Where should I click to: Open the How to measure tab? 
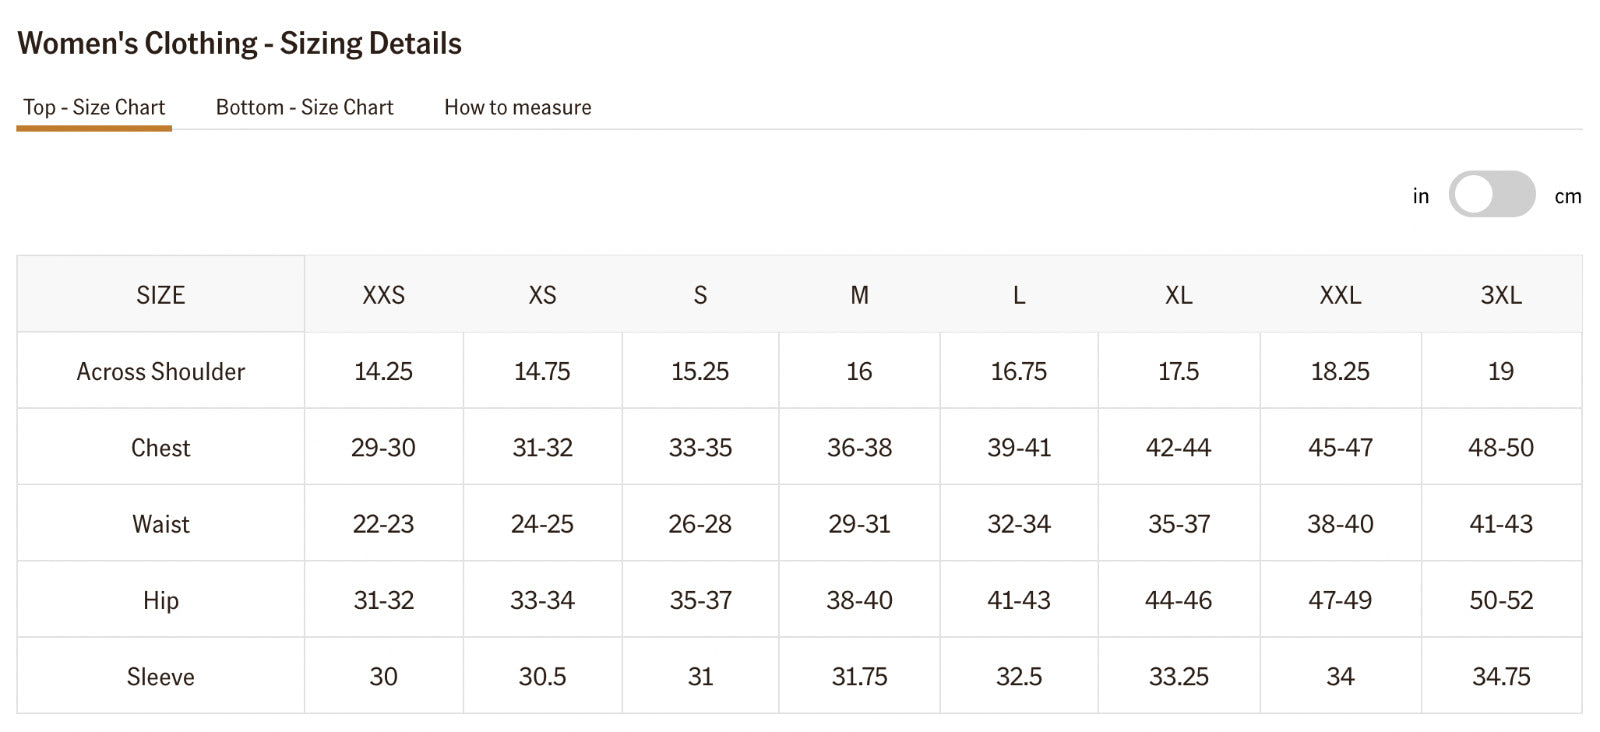click(x=517, y=107)
